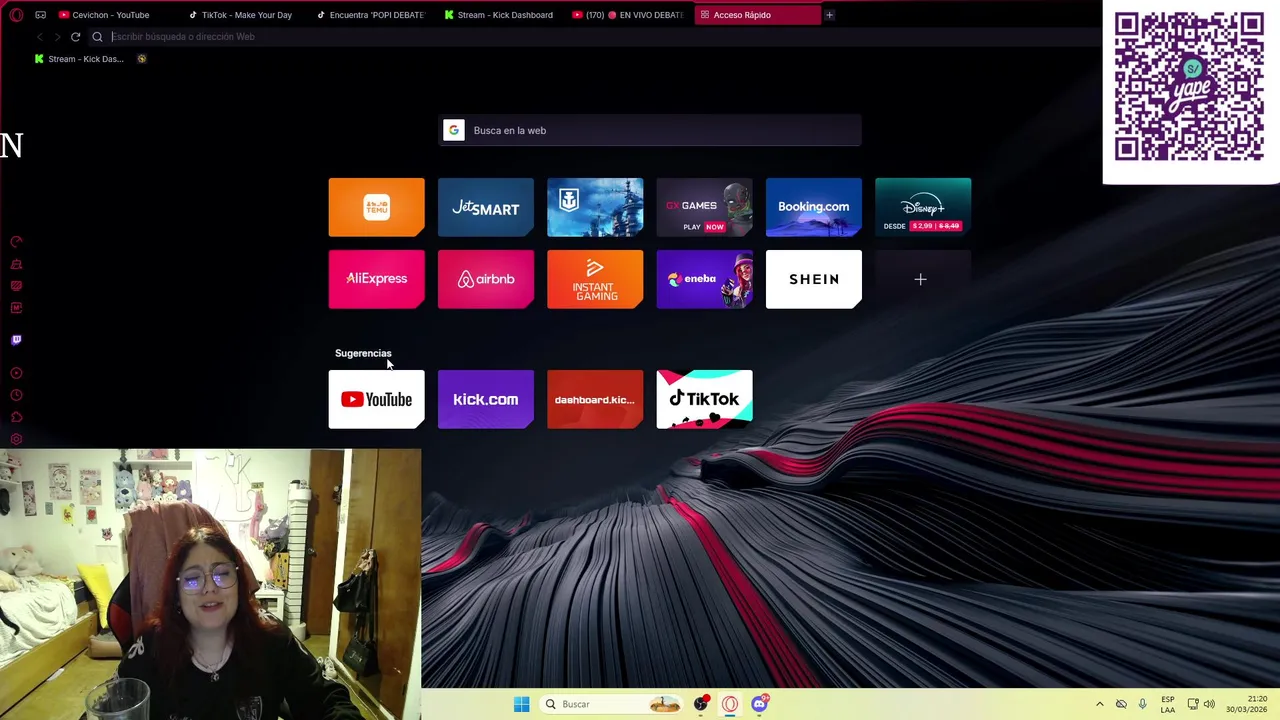This screenshot has height=720, width=1280.
Task: Open the kick.com suggestion tile
Action: 486,399
